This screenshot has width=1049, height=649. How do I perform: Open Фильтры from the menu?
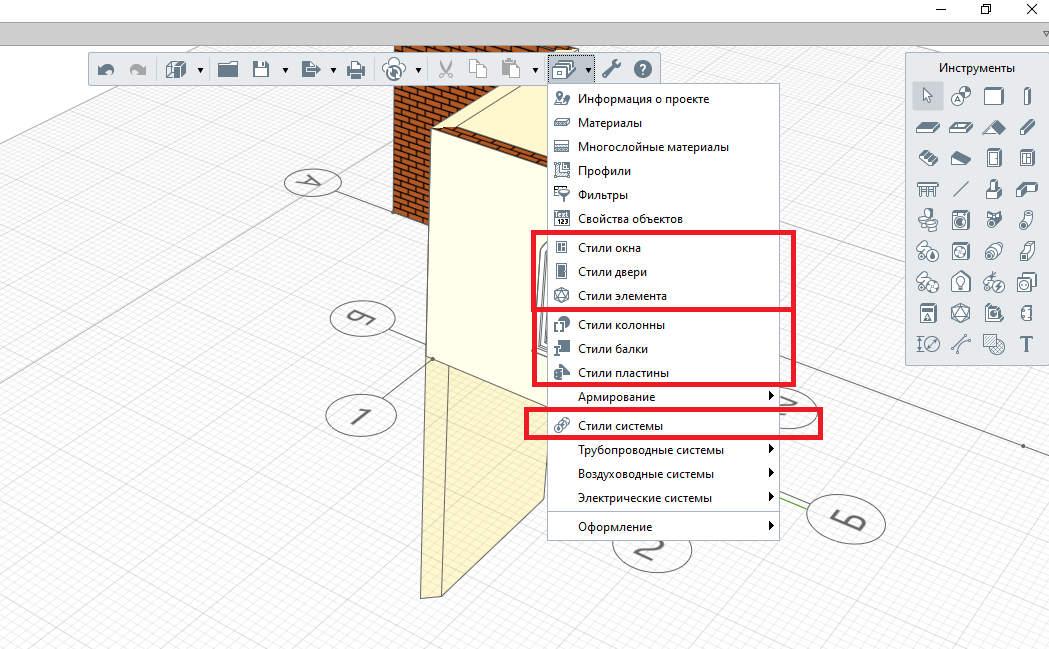pos(664,195)
